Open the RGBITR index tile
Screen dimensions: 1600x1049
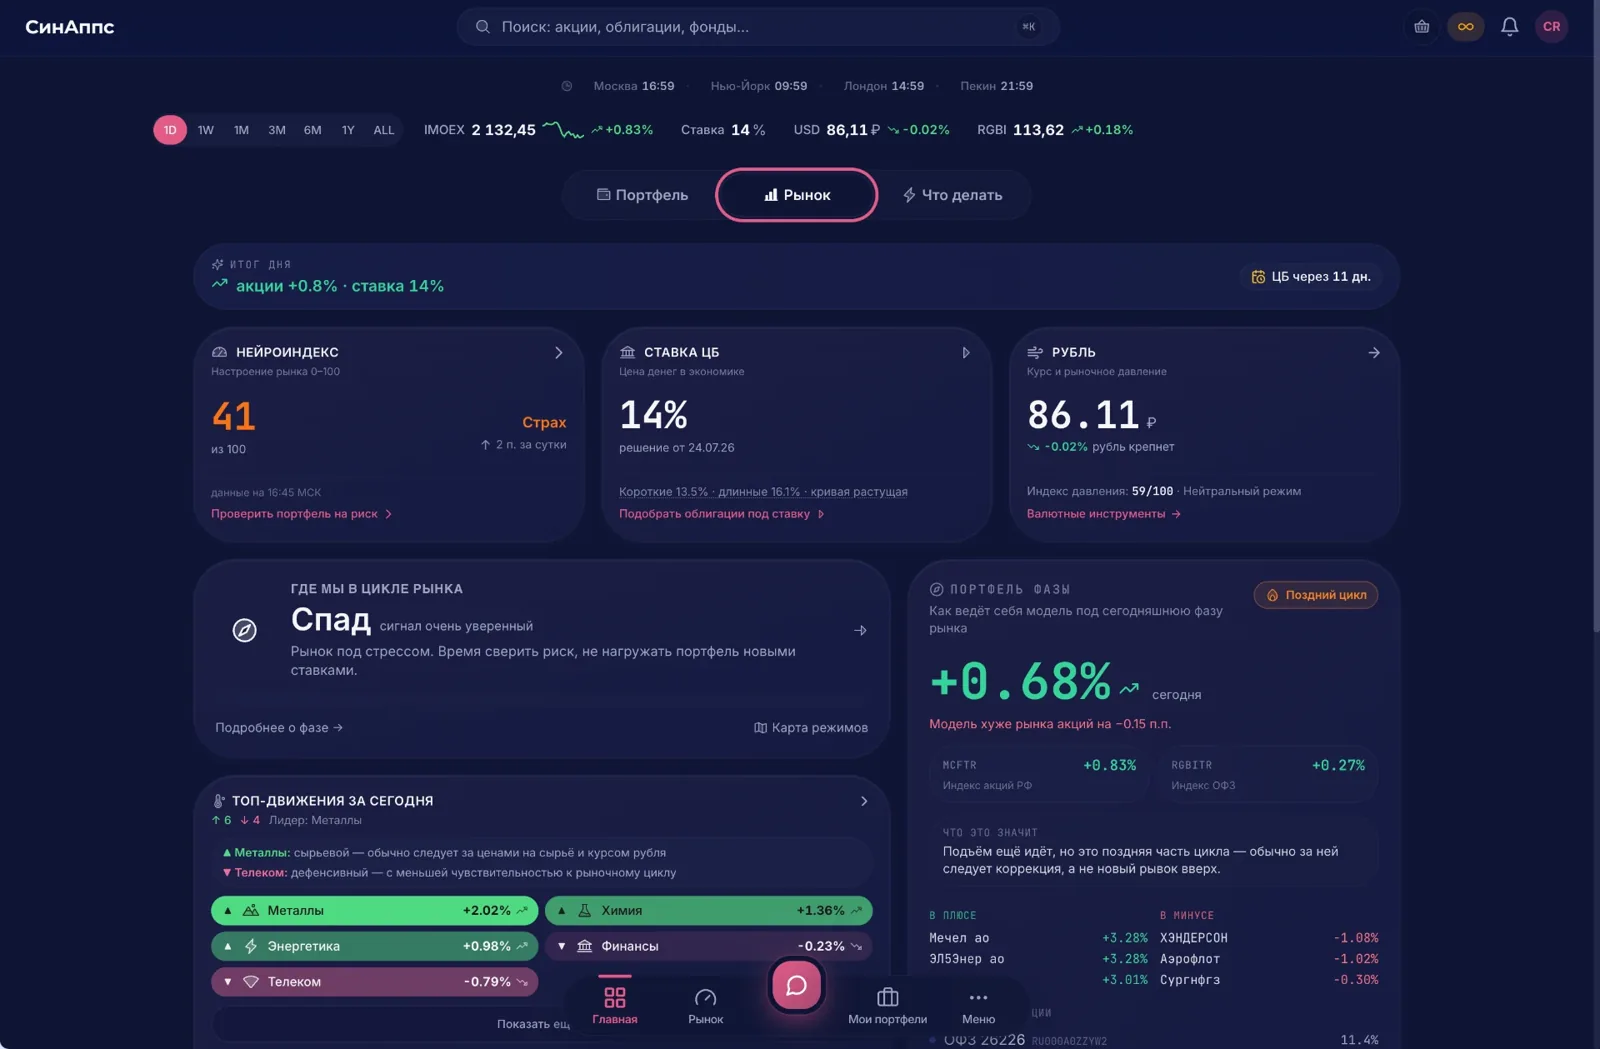(1268, 775)
